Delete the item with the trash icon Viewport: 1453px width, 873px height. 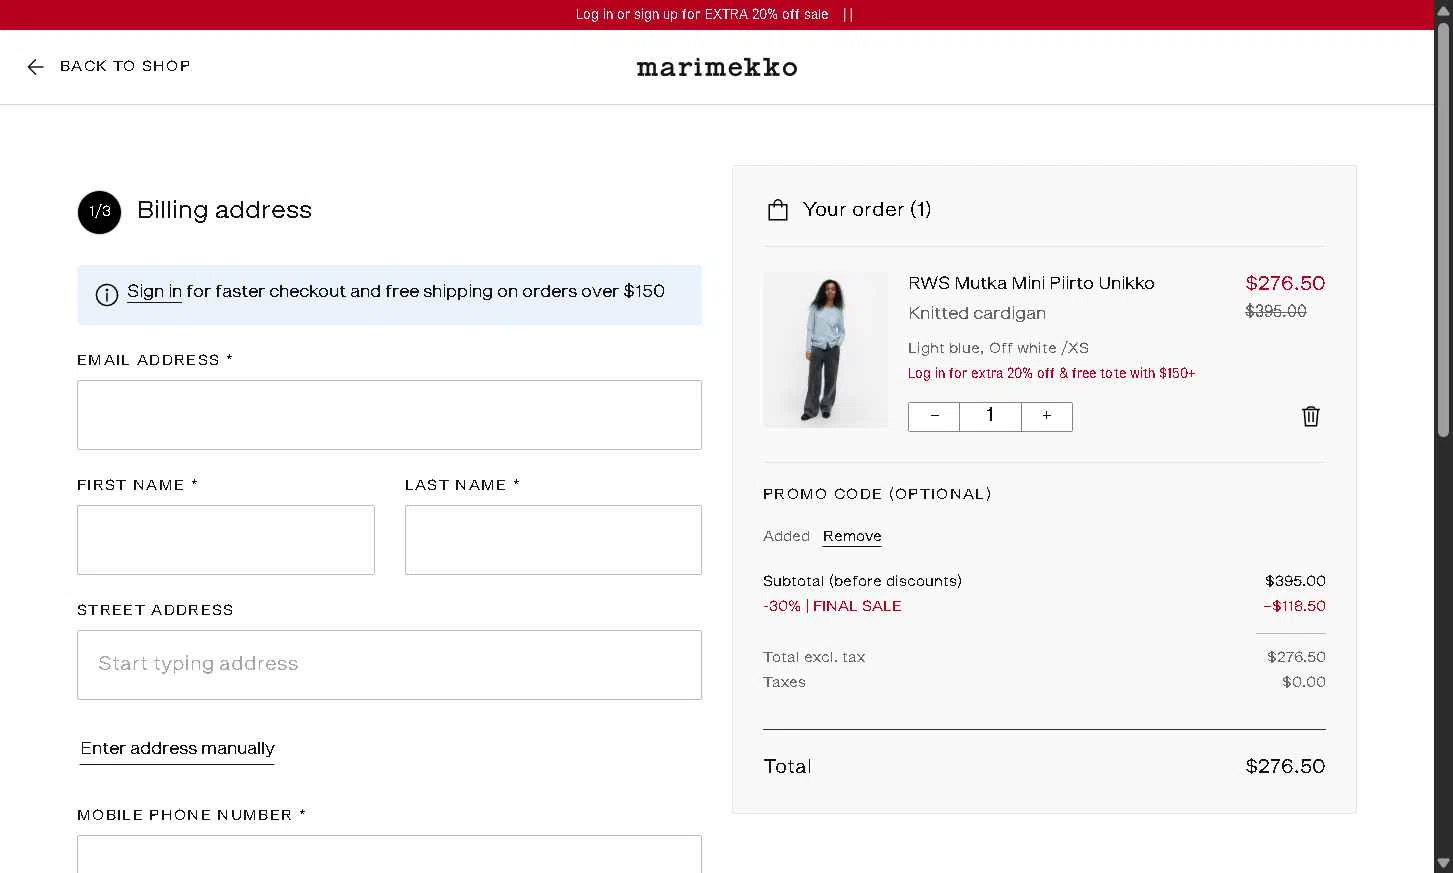click(1311, 416)
